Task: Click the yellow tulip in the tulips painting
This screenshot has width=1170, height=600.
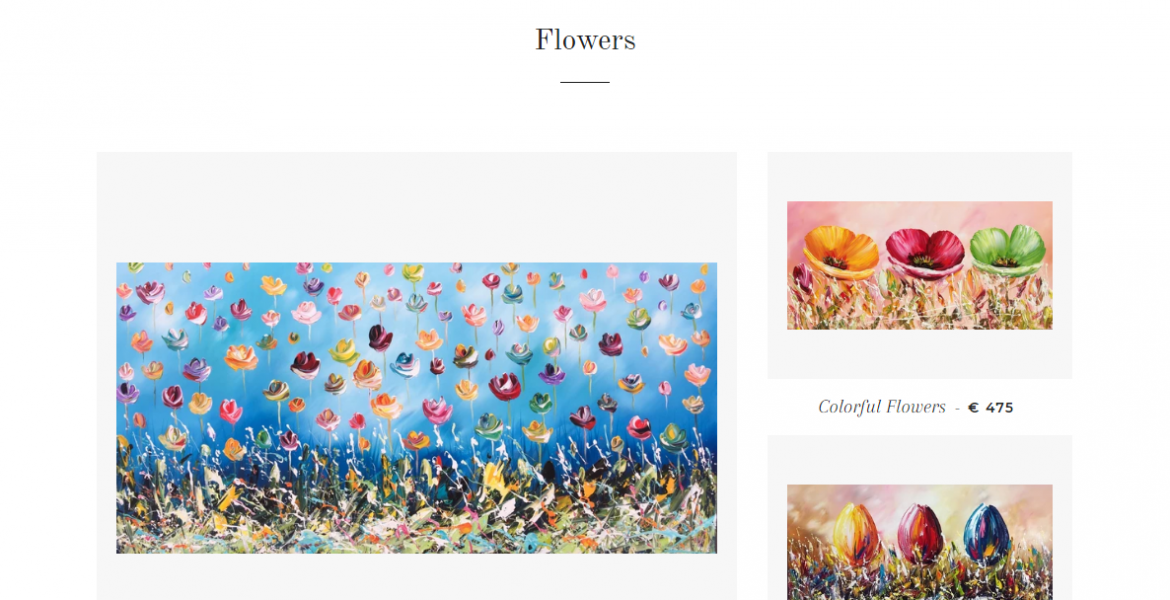Action: [855, 533]
